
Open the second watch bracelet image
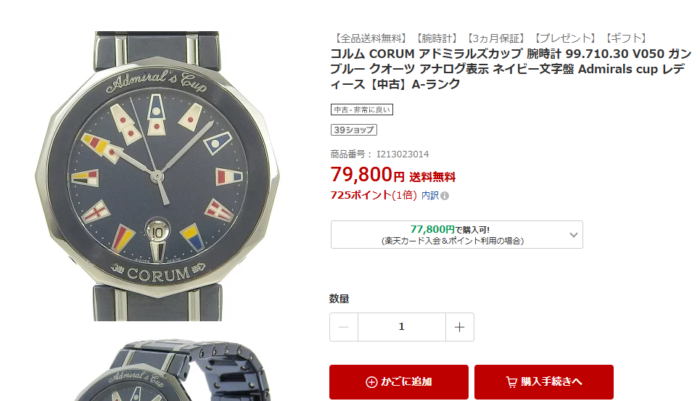pyautogui.click(x=172, y=371)
